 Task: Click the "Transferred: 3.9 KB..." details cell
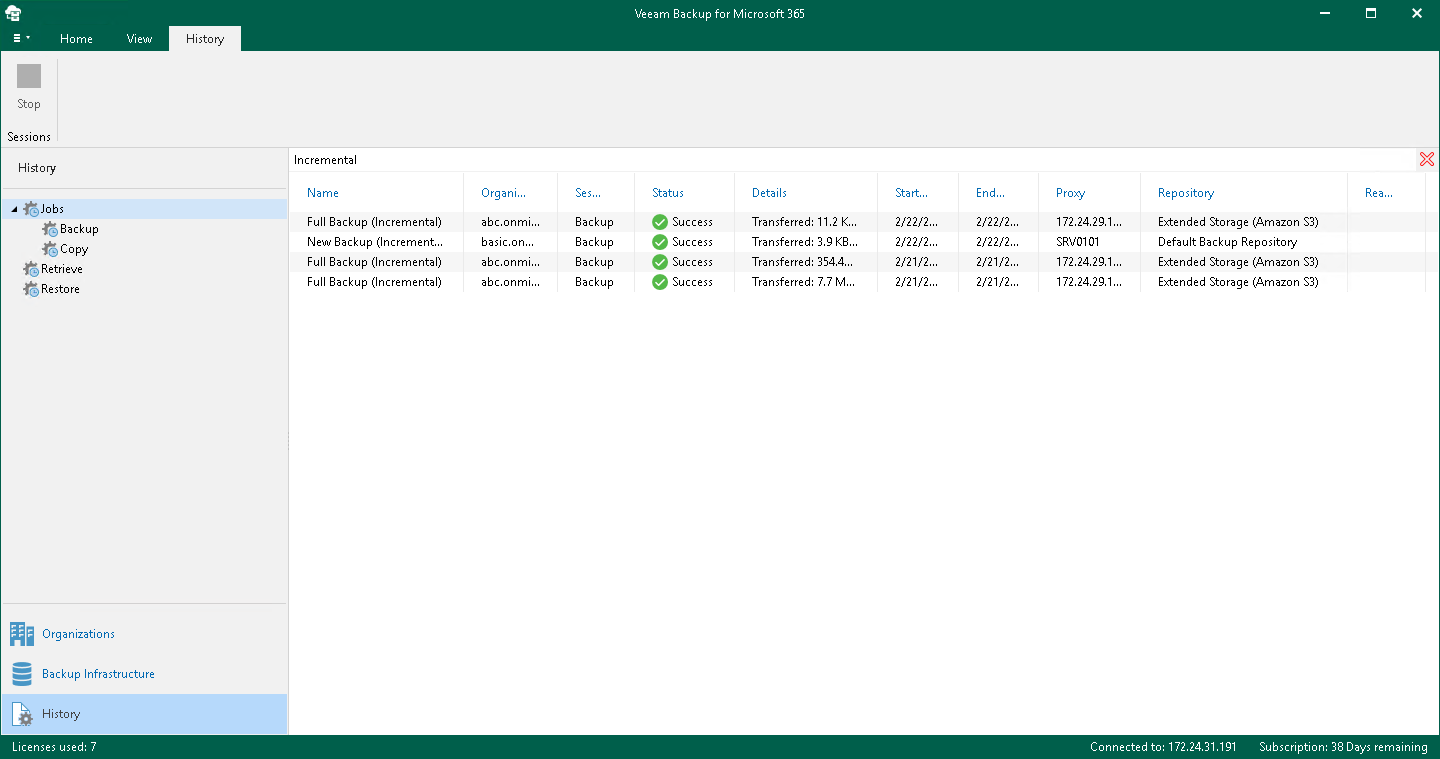pos(805,242)
